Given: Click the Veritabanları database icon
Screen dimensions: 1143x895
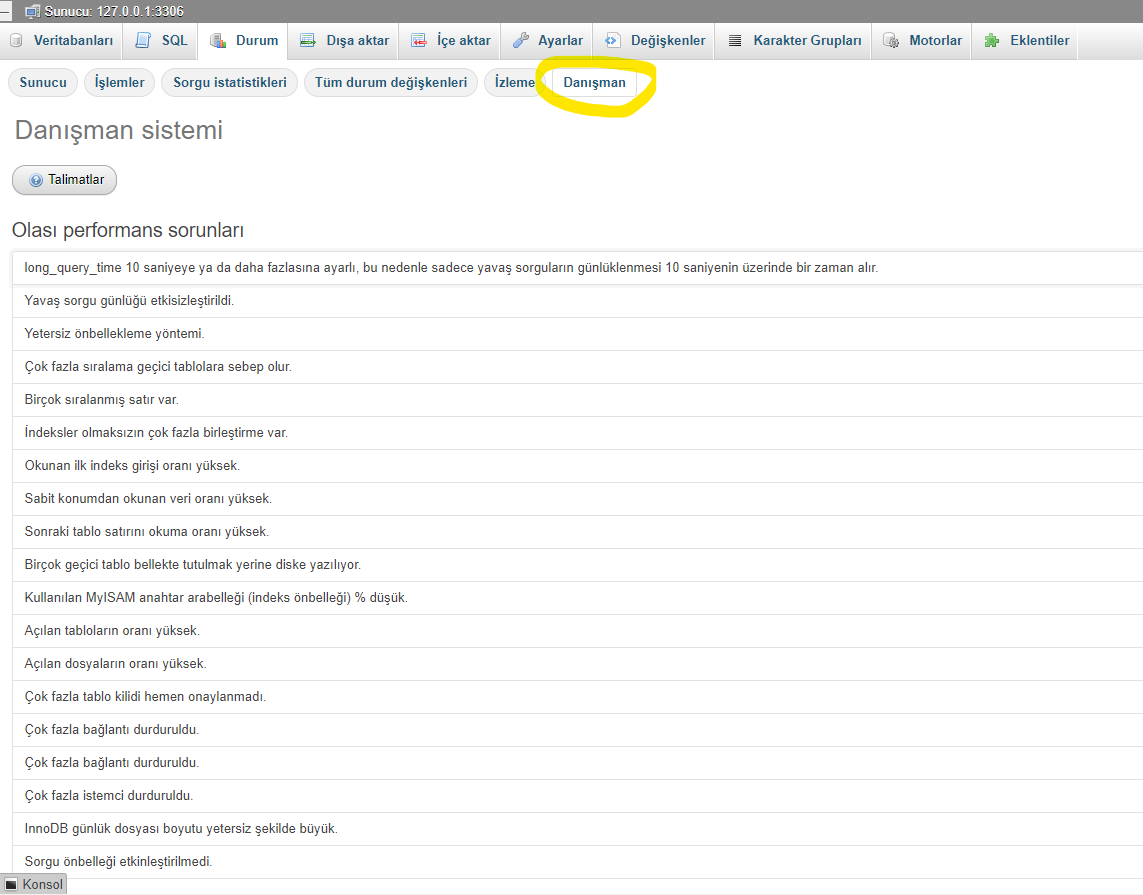Looking at the screenshot, I should (x=16, y=41).
